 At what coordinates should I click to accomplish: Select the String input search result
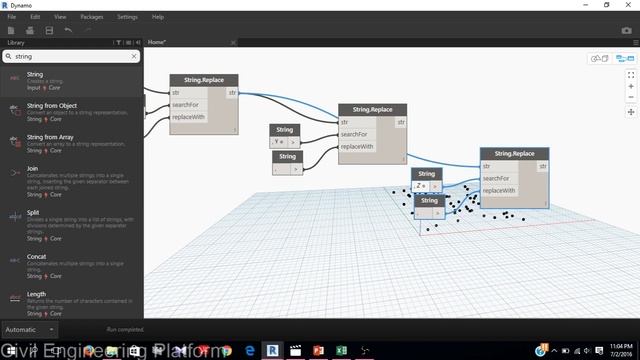pyautogui.click(x=71, y=81)
